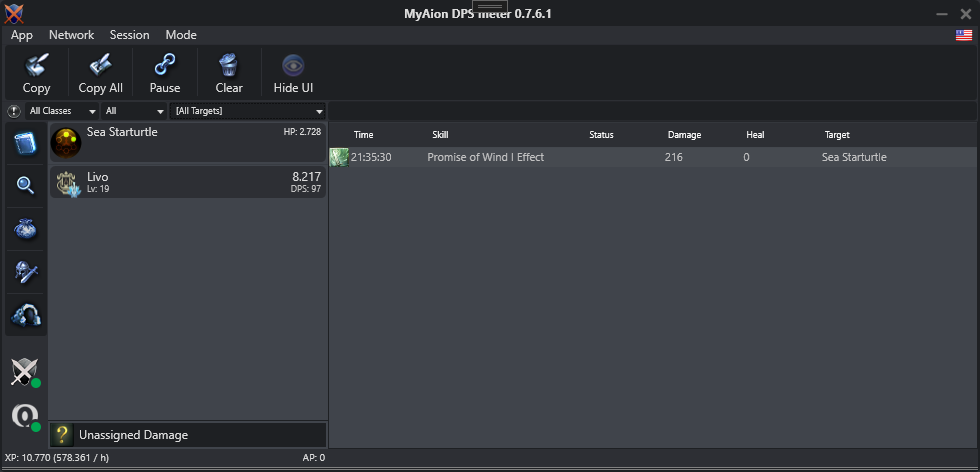Screen dimensions: 980x472
Task: Click the AP: 0 status text
Action: click(x=314, y=458)
